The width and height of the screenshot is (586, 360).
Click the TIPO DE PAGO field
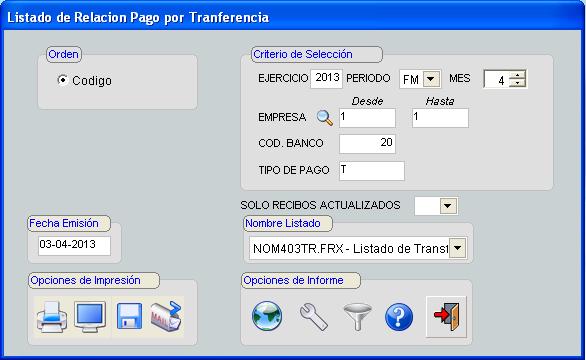coord(372,171)
